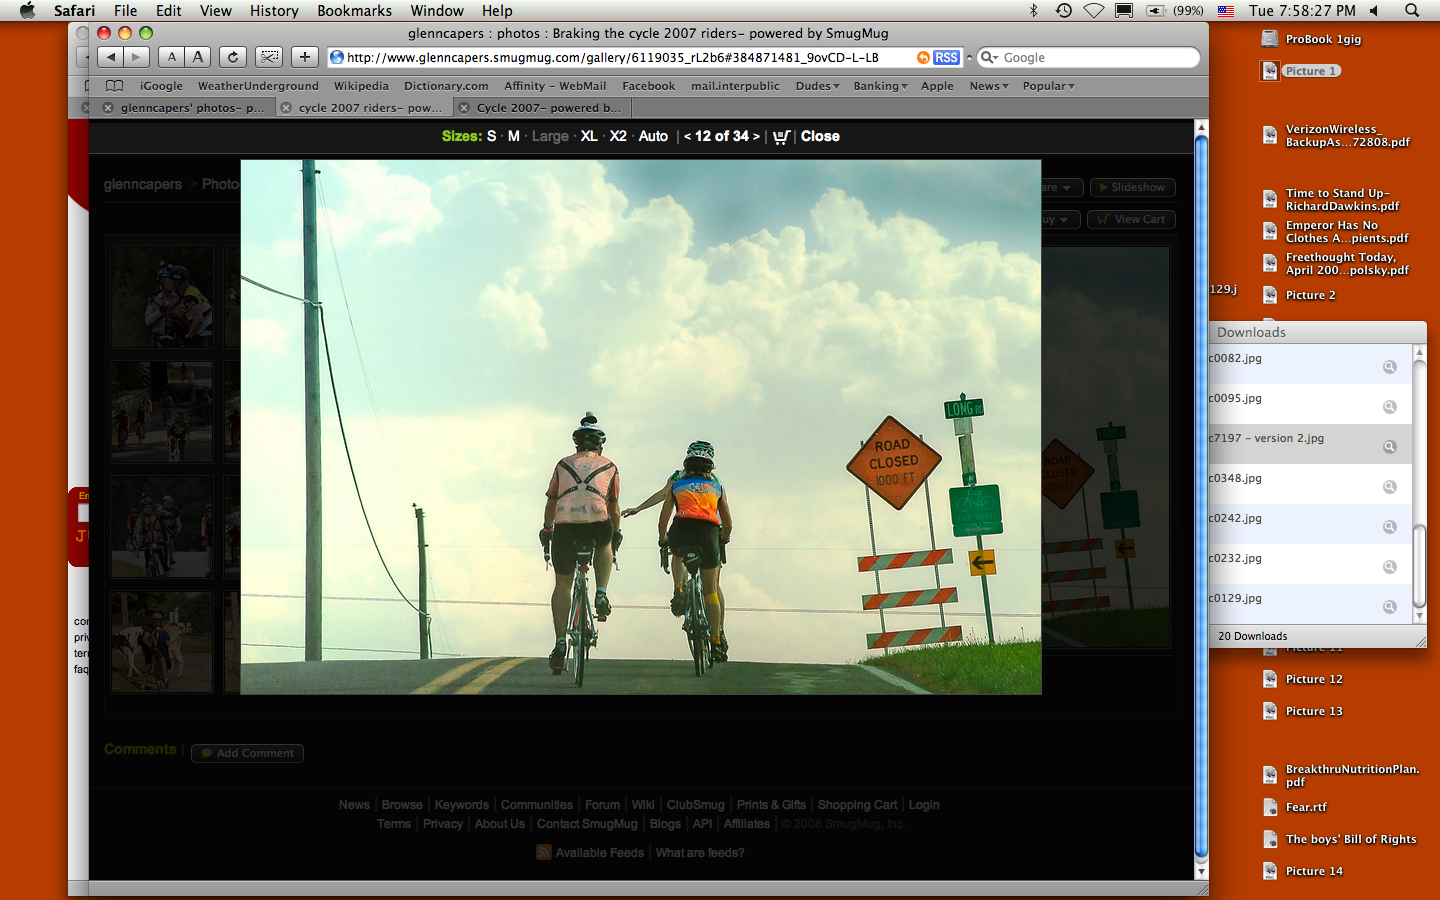The image size is (1440, 900).
Task: Open the Wikipedia bookmark
Action: click(361, 86)
